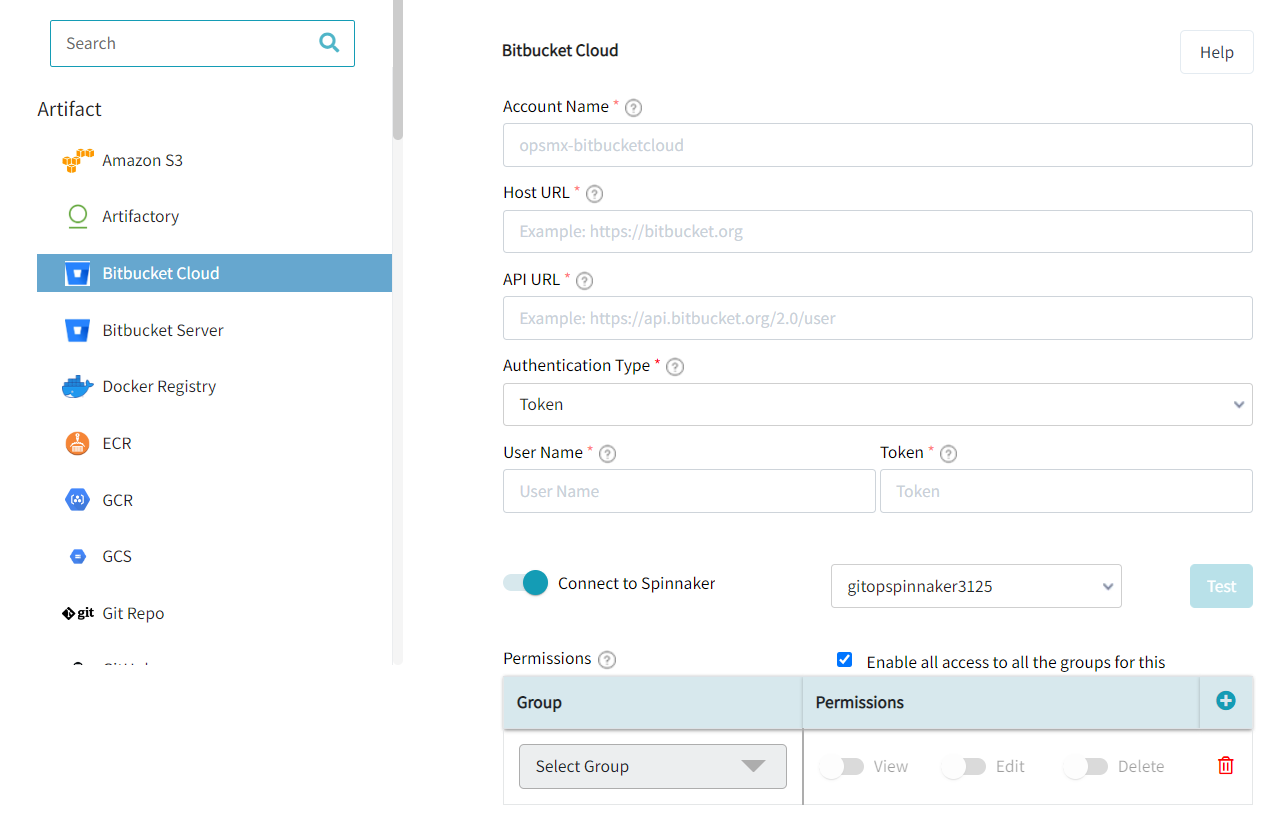1271x817 pixels.
Task: Select the Amazon S3 artifact icon
Action: point(78,160)
